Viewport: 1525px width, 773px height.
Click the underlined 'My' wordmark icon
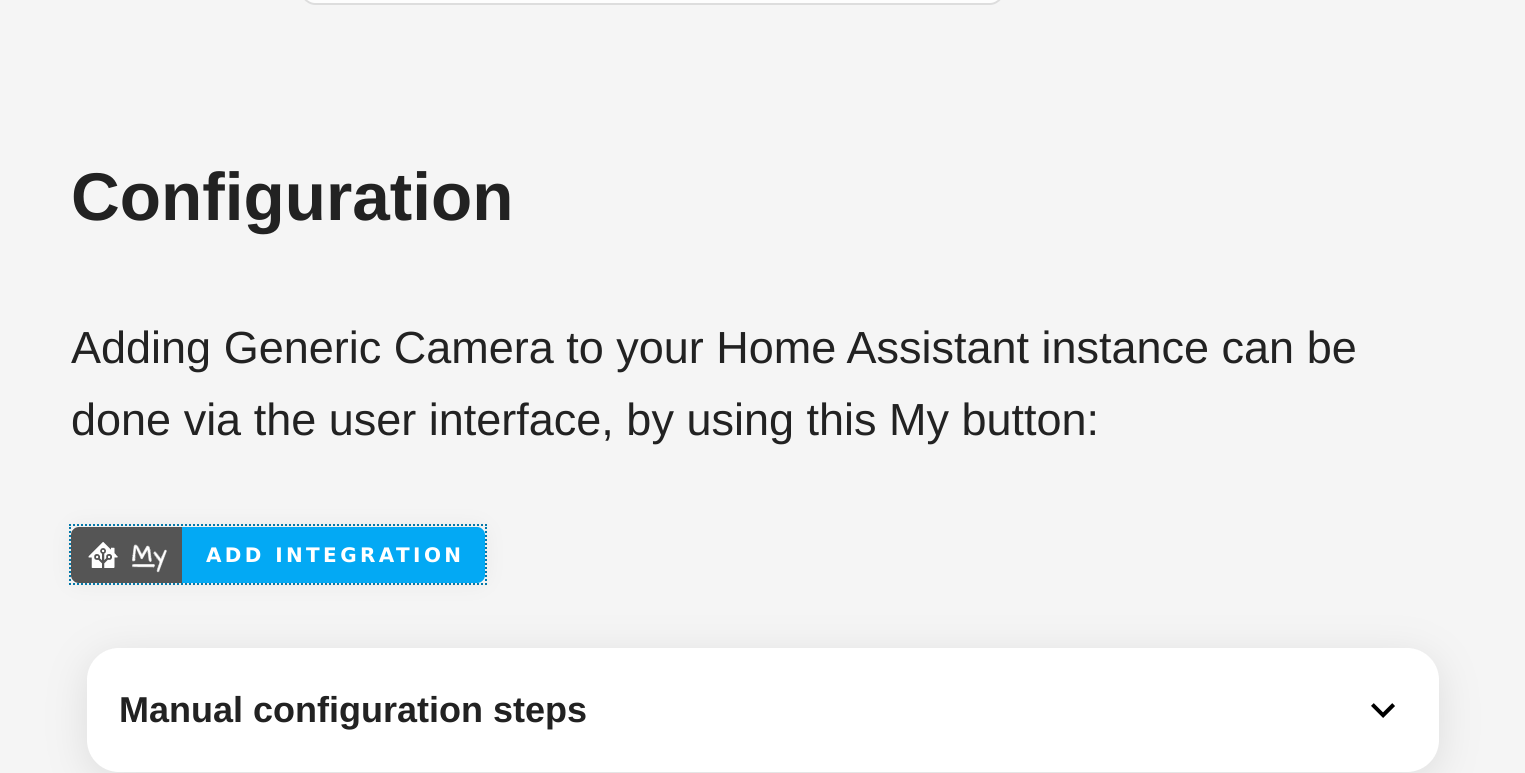pos(148,555)
